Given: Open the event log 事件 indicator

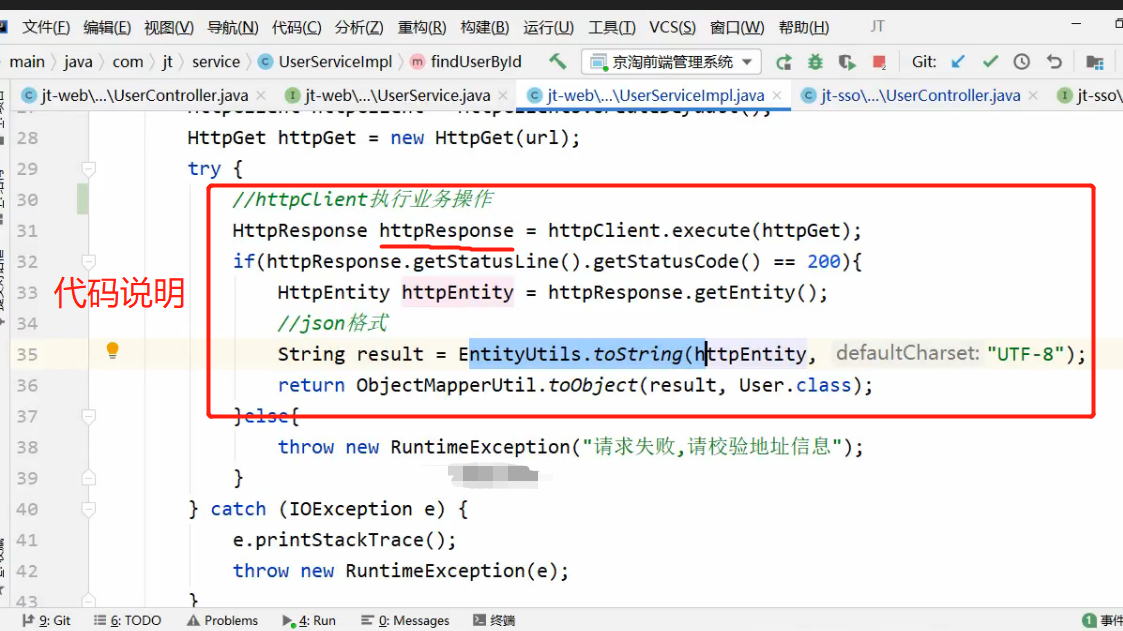Looking at the screenshot, I should click(1103, 620).
